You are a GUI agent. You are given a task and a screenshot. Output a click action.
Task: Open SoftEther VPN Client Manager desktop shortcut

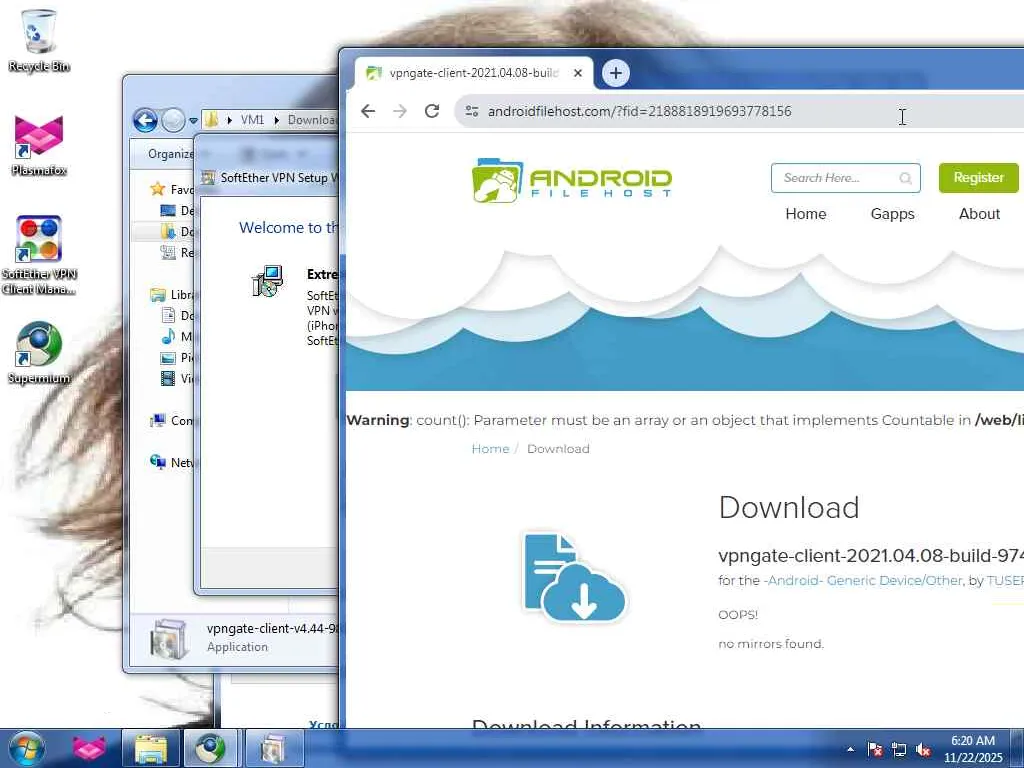coord(39,255)
